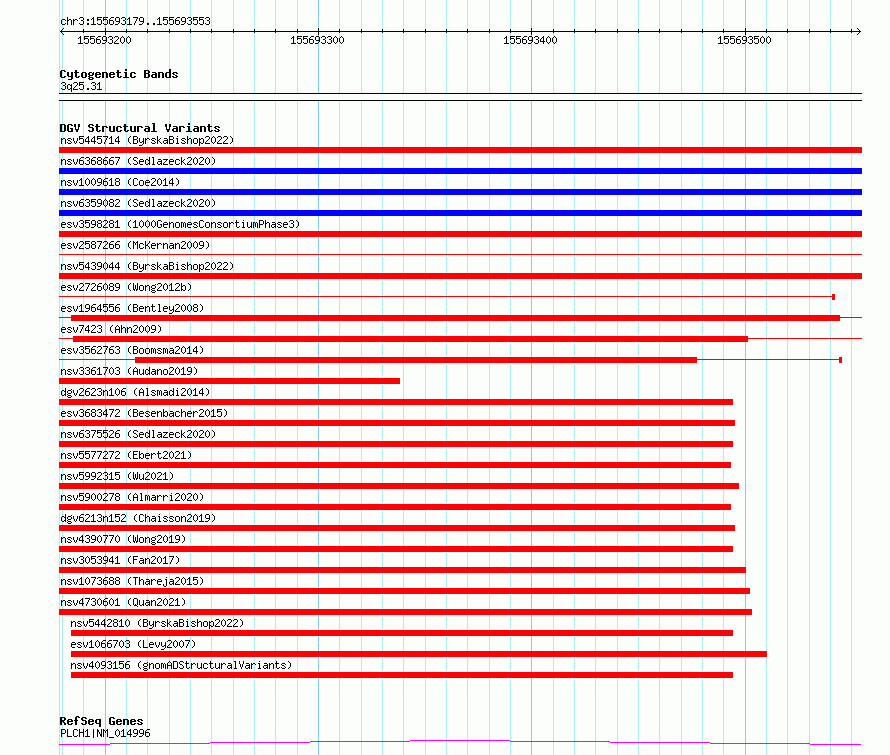This screenshot has width=890, height=755.
Task: Select esv2587266 (McKernan2009) label
Action: click(135, 245)
